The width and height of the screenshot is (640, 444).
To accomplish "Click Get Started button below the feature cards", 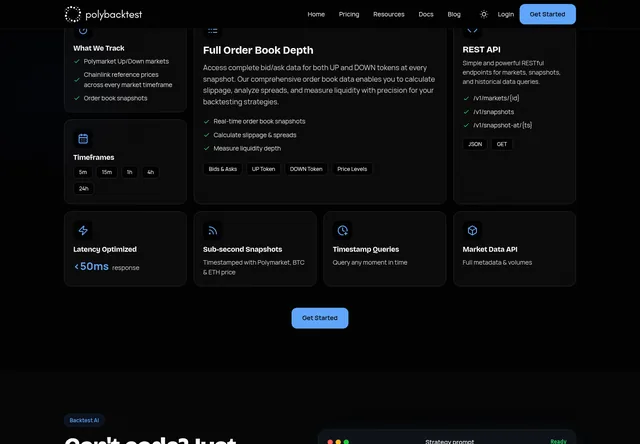I will (x=320, y=318).
